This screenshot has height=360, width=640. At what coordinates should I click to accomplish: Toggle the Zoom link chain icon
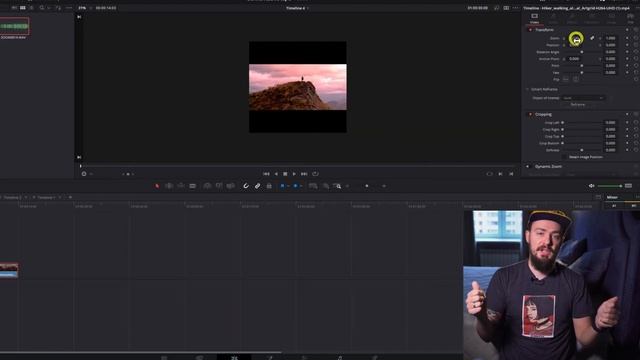pos(592,38)
